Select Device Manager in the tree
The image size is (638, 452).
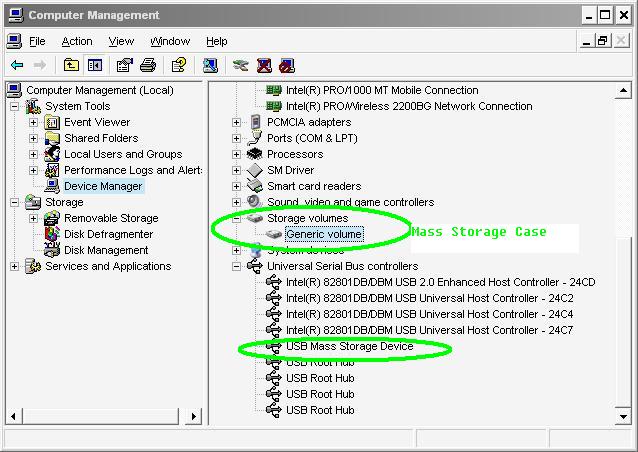coord(103,186)
